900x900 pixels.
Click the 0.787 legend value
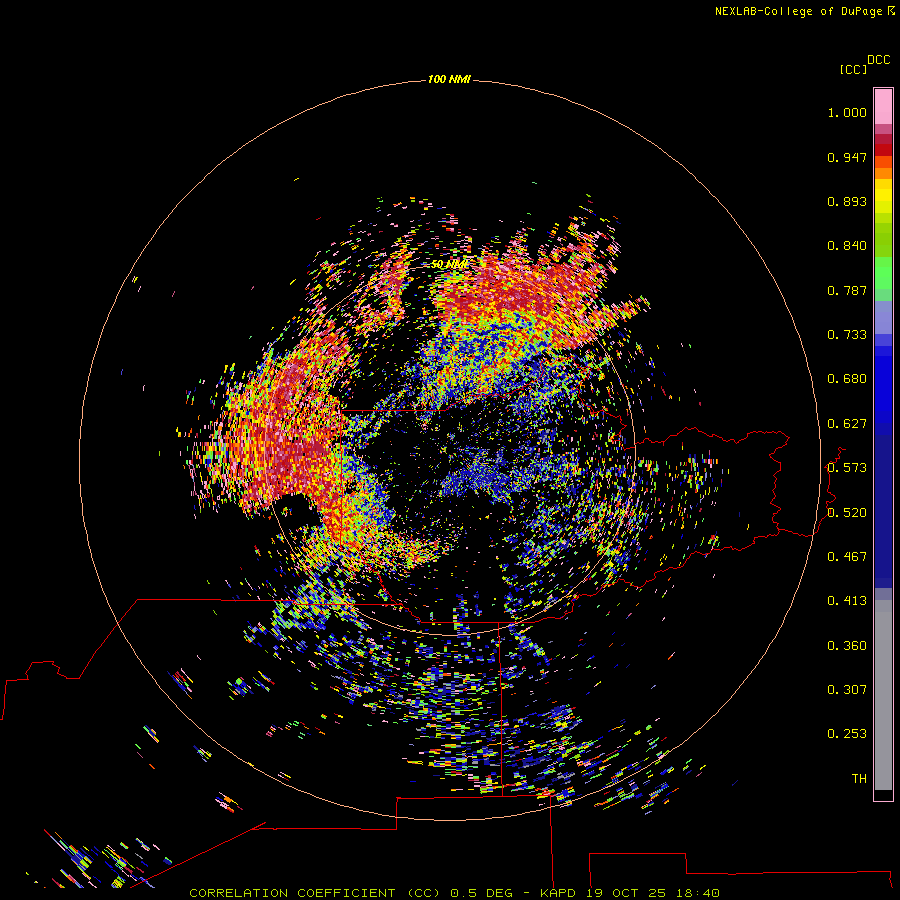tap(847, 290)
